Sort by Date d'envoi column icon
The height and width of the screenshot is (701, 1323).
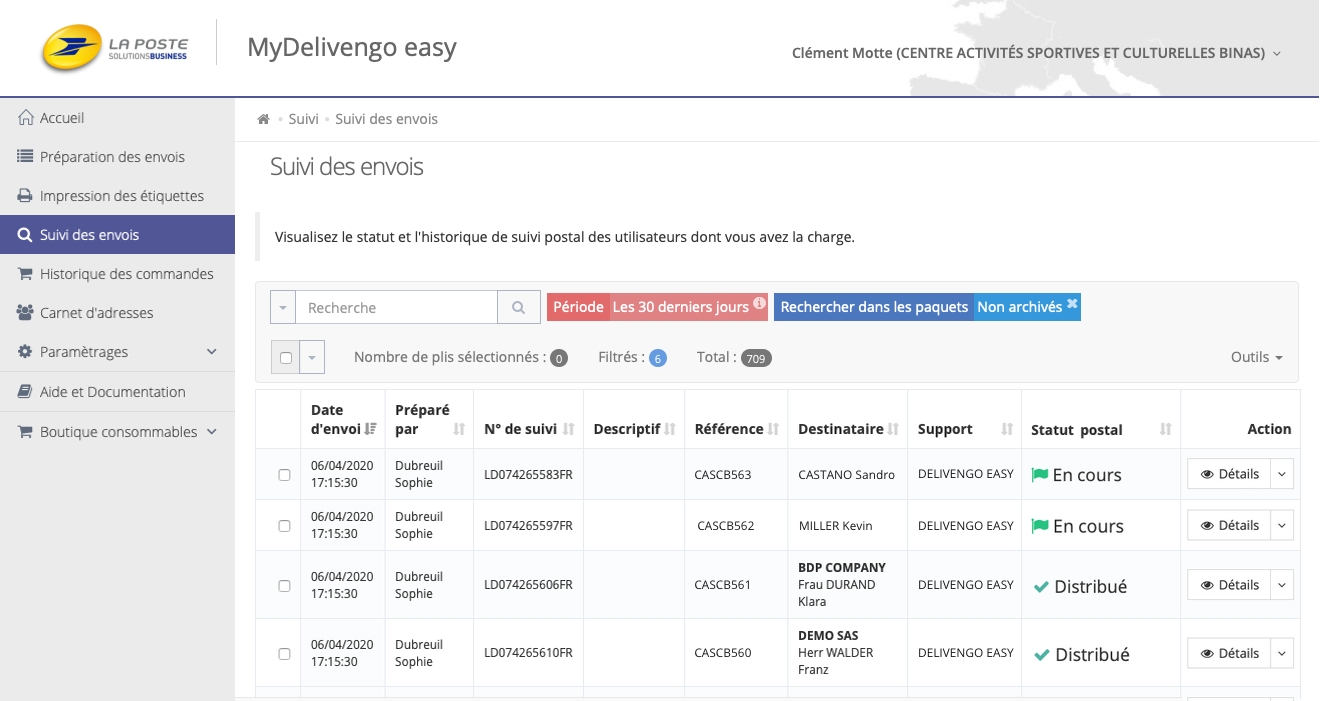371,429
